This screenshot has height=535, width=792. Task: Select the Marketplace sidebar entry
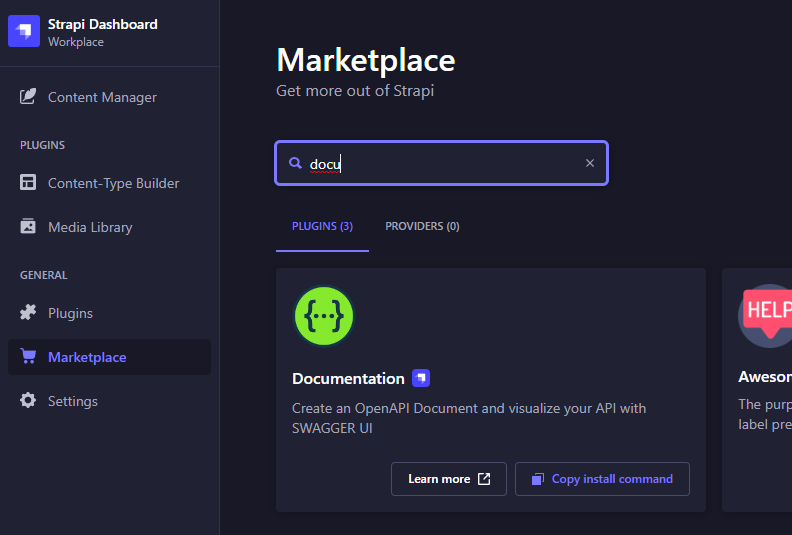(109, 357)
